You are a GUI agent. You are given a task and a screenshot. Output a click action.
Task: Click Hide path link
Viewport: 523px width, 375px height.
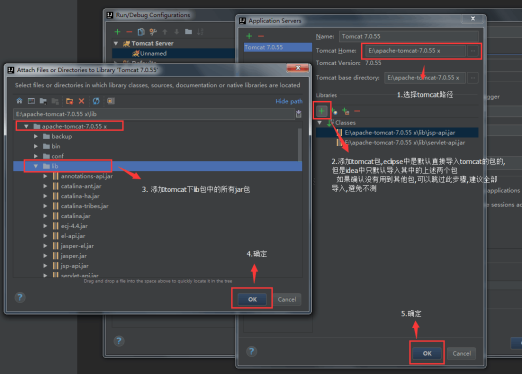point(289,101)
